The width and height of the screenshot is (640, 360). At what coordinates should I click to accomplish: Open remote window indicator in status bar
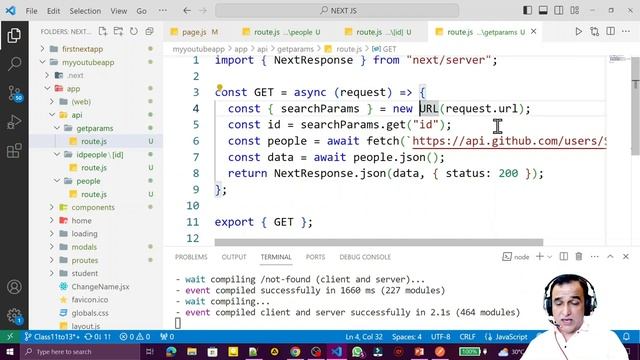[x=10, y=337]
